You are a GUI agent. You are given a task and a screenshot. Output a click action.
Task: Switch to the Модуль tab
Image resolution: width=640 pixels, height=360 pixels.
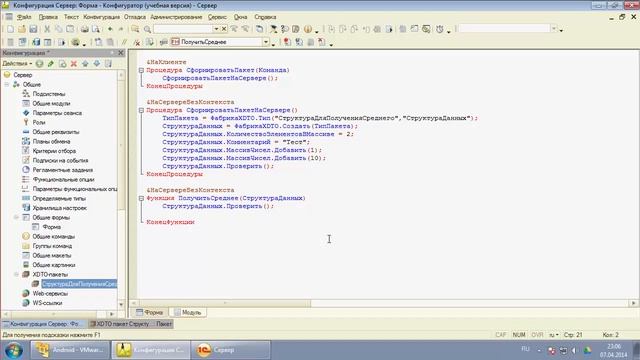(x=187, y=313)
